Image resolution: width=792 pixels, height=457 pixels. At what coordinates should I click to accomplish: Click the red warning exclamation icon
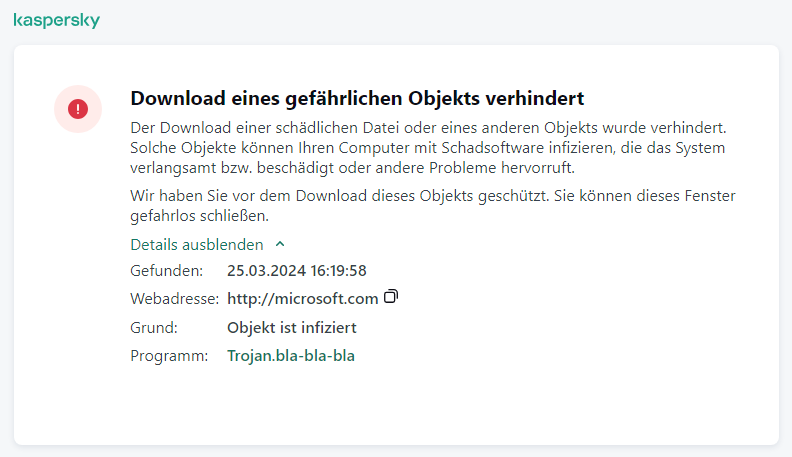coord(78,108)
